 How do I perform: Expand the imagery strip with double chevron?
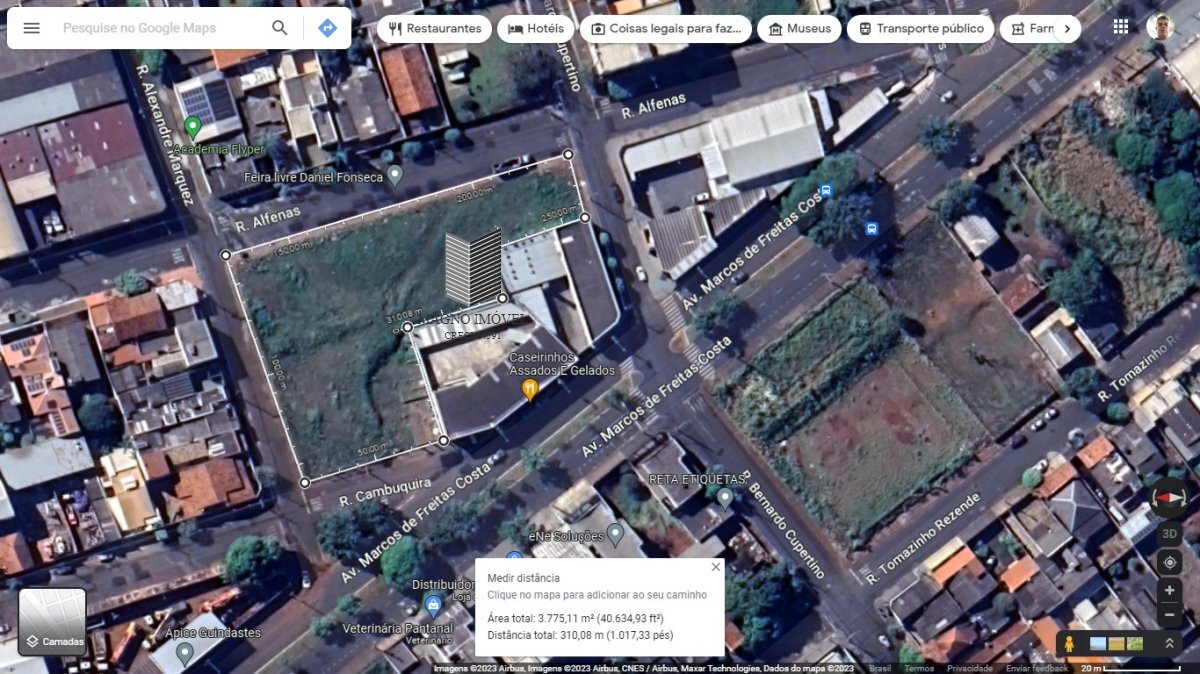click(1169, 643)
